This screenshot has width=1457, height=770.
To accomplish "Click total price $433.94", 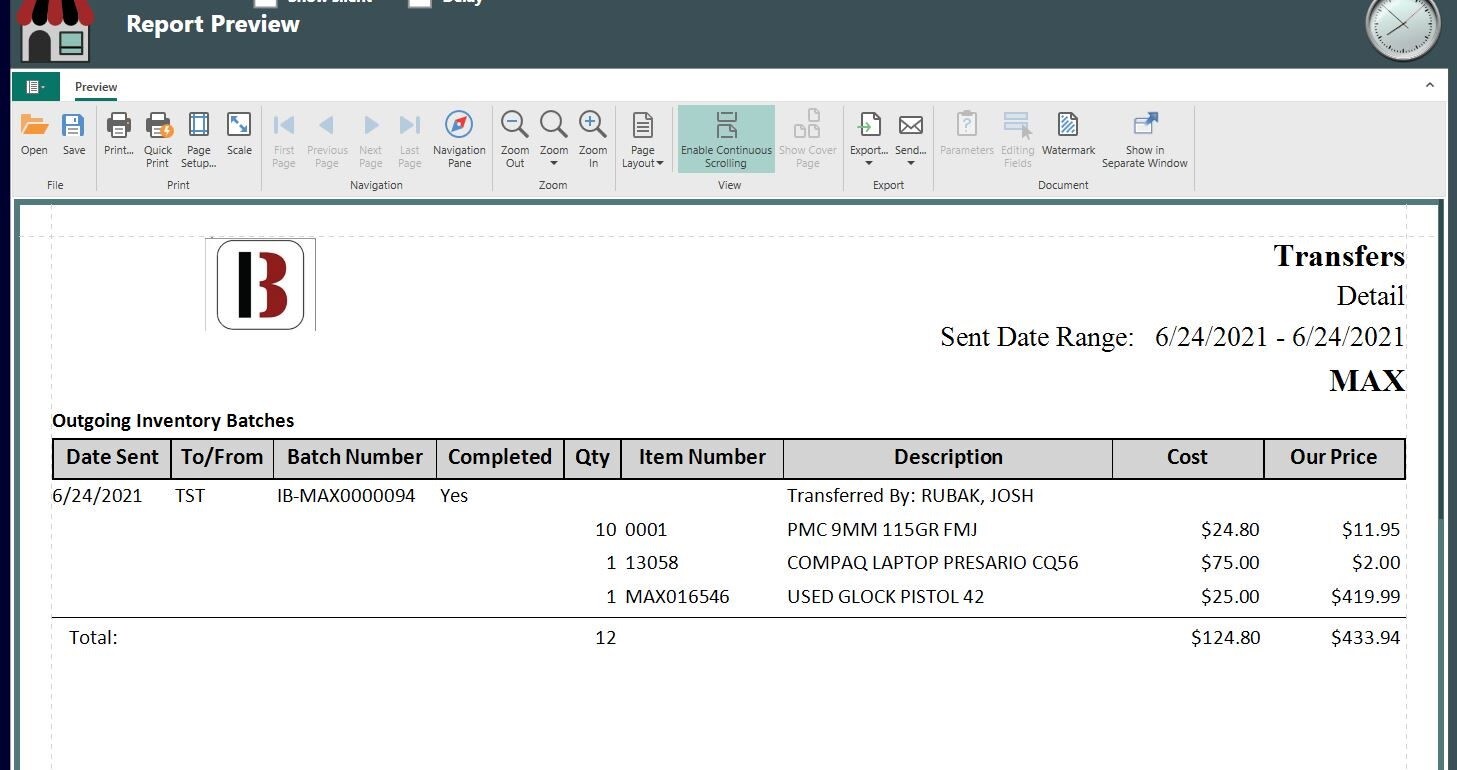I will 1365,638.
